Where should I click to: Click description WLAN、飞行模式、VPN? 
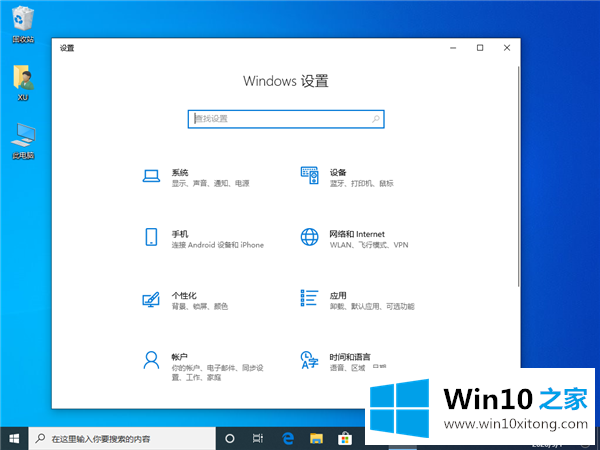pos(369,245)
